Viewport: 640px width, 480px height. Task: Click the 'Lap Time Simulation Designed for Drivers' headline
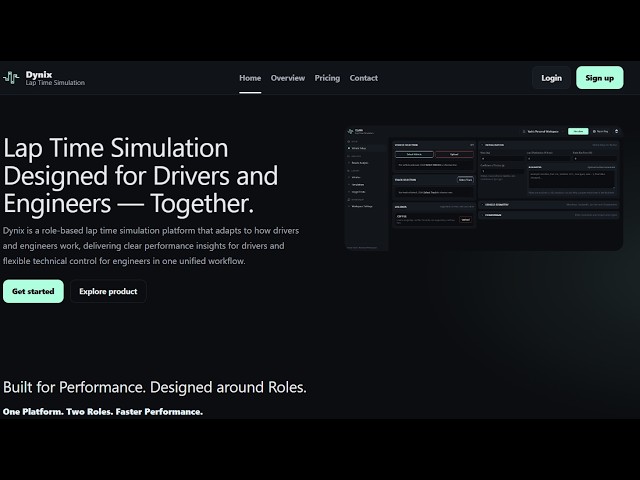tap(141, 176)
